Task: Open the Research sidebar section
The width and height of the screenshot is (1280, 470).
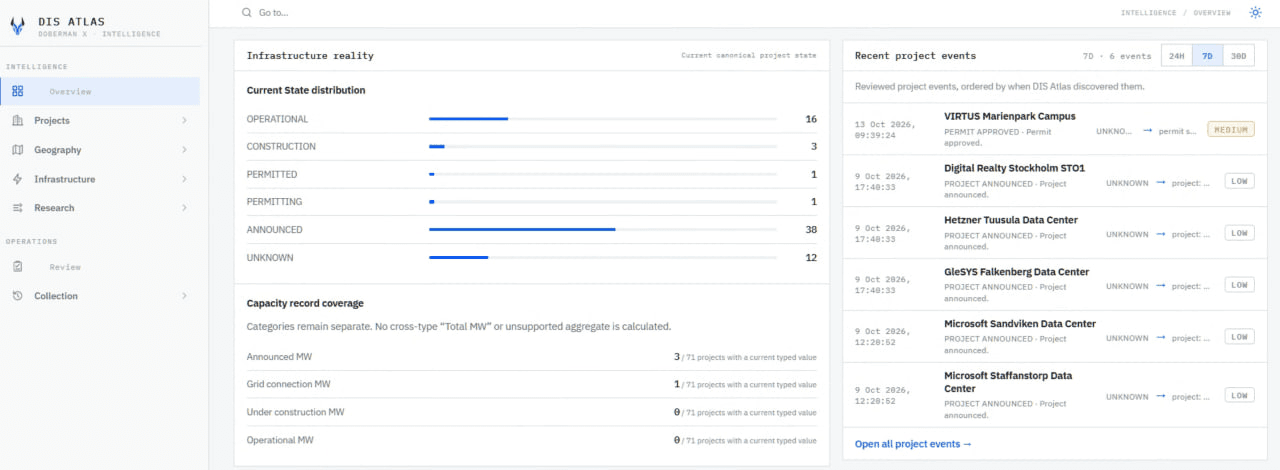Action: [x=102, y=208]
